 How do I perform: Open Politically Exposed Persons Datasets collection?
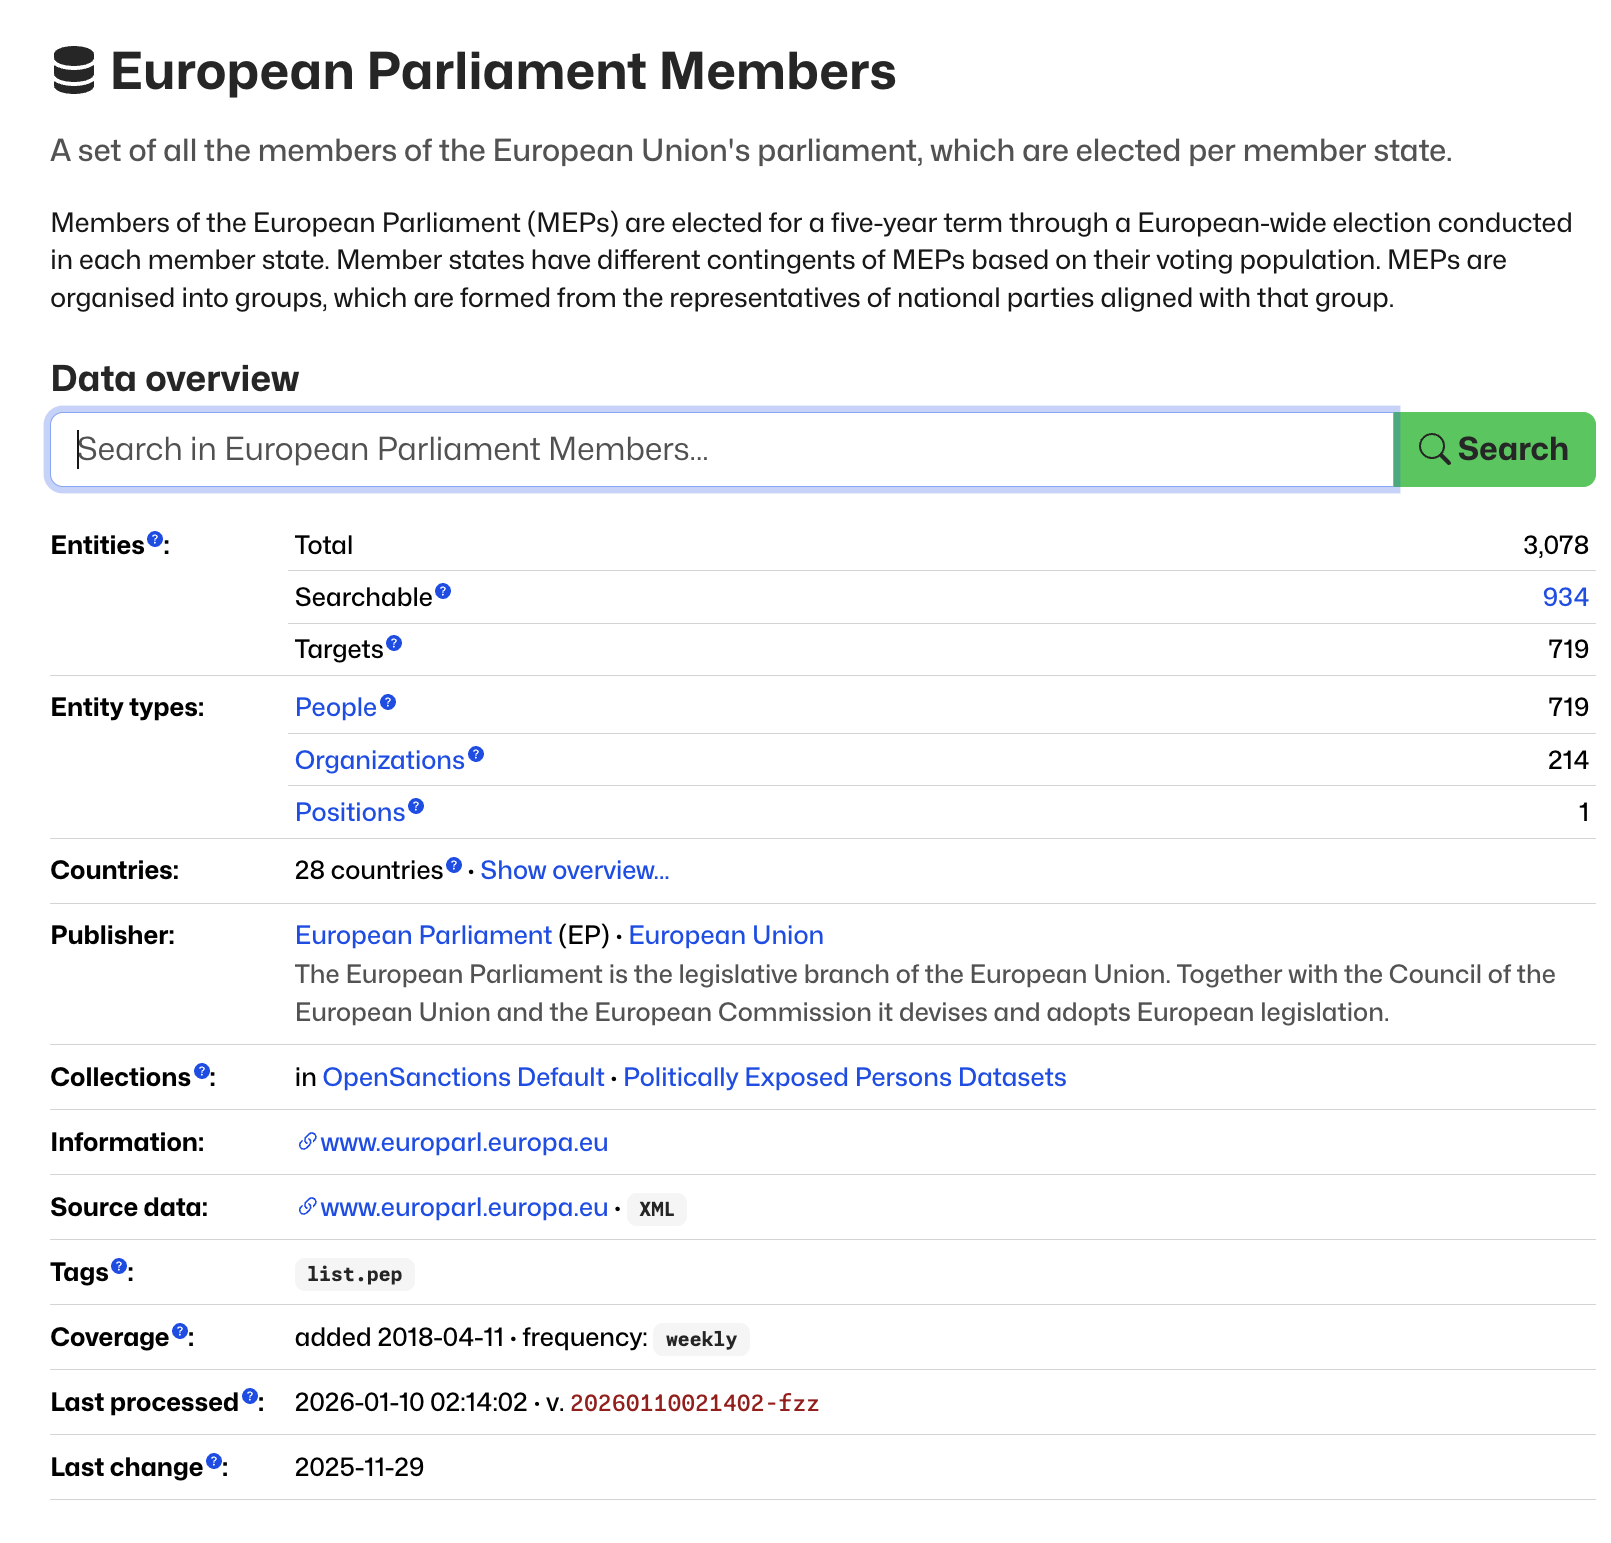point(844,1077)
